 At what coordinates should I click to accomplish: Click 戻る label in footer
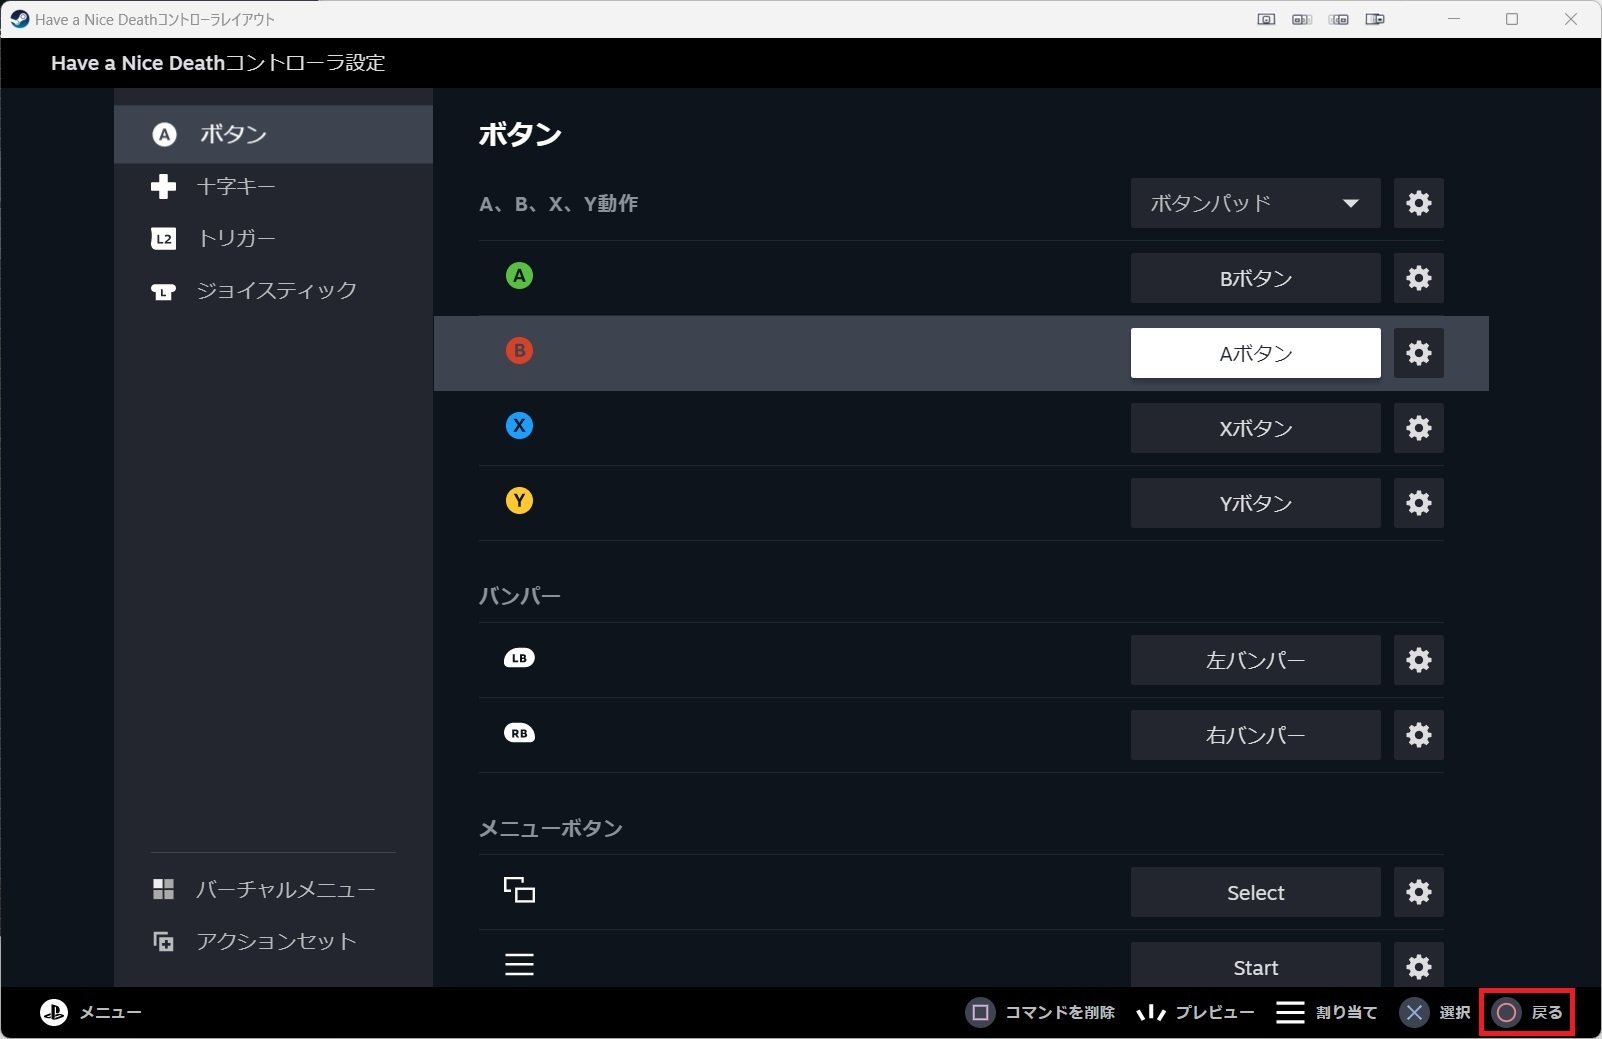pos(1547,1013)
